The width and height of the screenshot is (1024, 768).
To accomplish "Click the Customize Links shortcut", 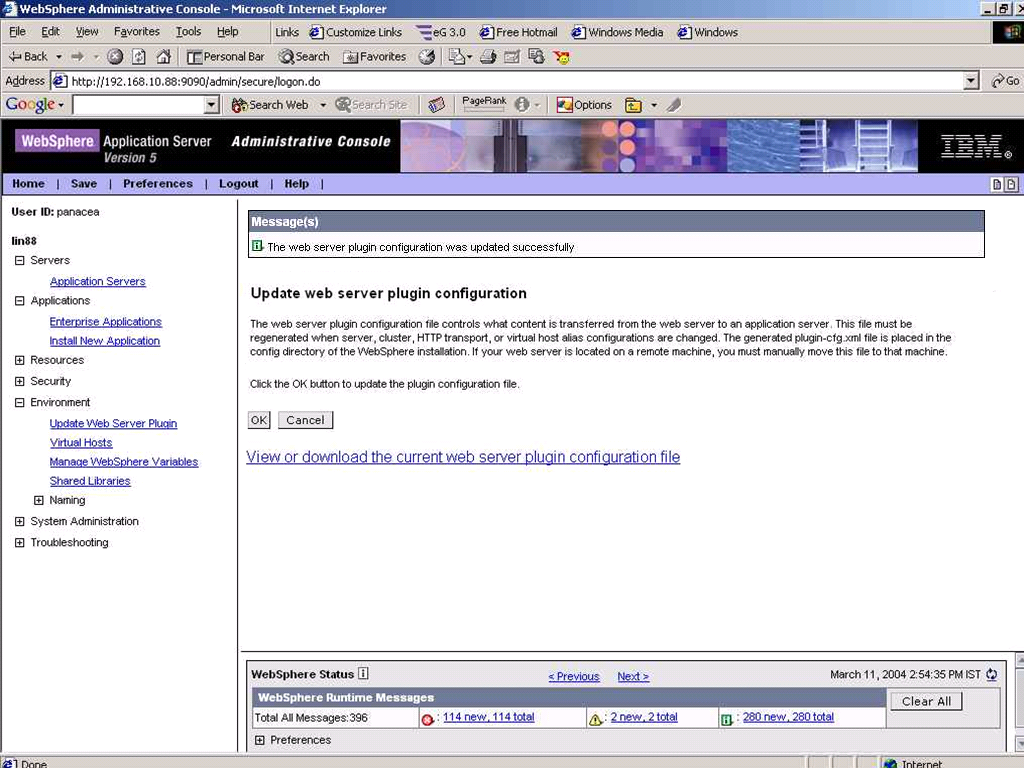I will point(356,32).
